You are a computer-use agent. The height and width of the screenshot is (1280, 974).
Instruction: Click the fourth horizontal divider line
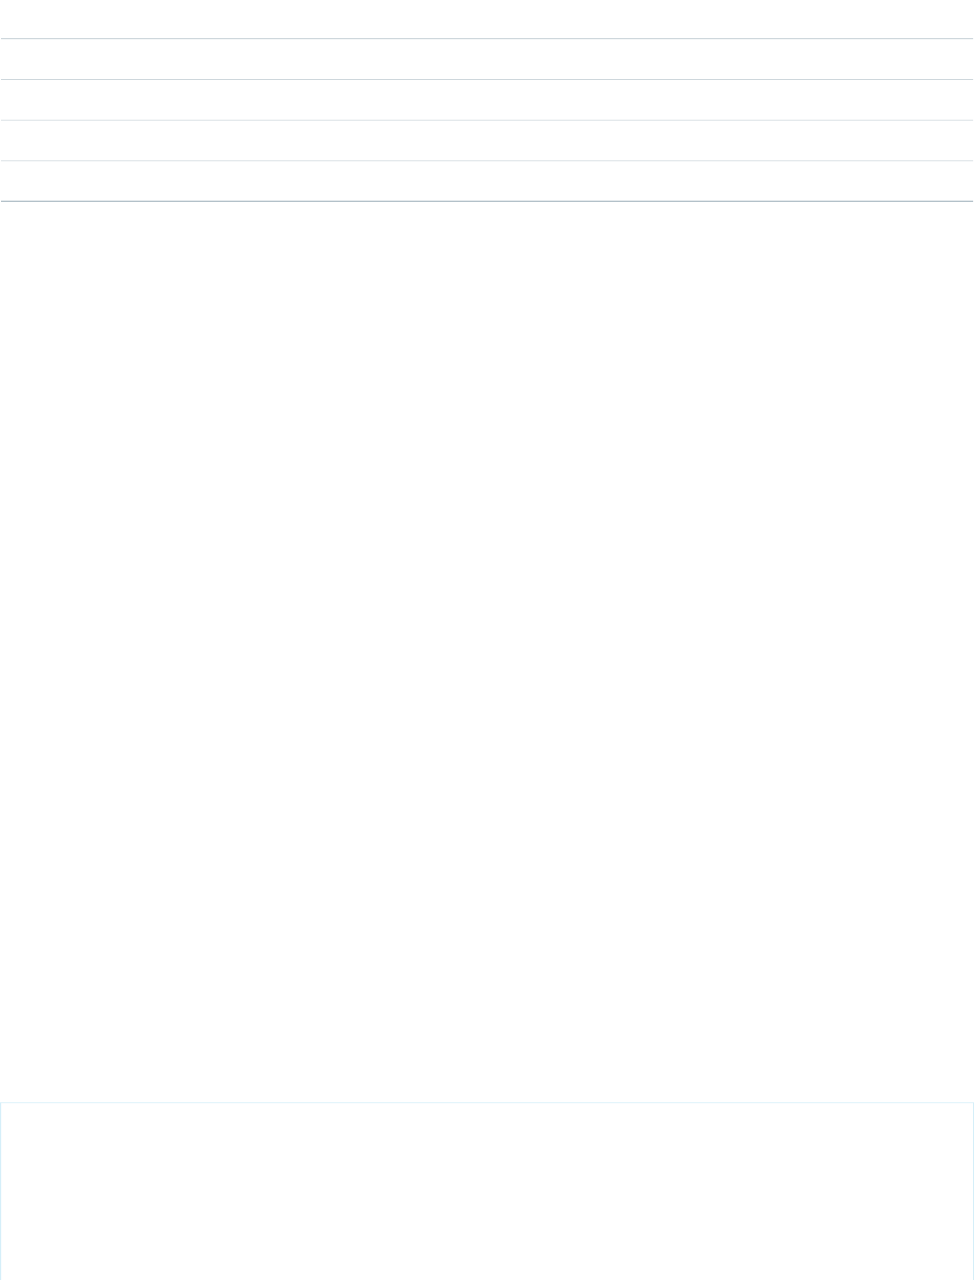(x=487, y=161)
